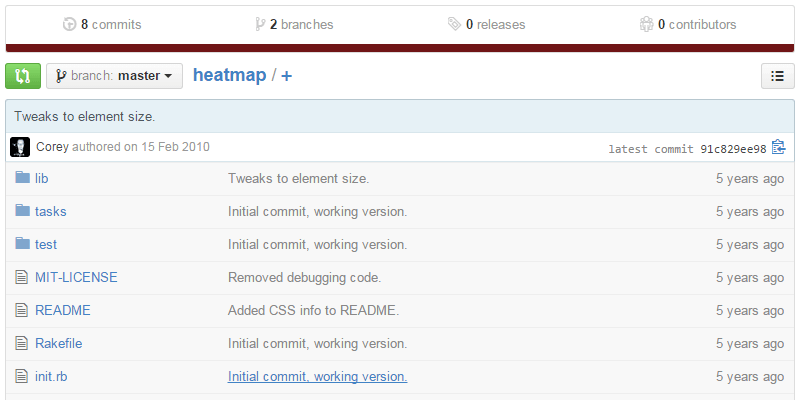Image resolution: width=800 pixels, height=400 pixels.
Task: Click the lib folder icon
Action: (x=22, y=179)
